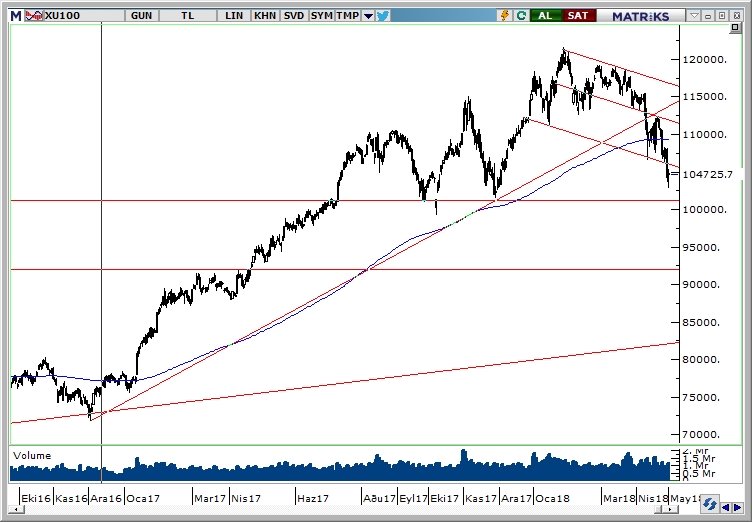The image size is (752, 522).
Task: Change the GUN period setting
Action: point(141,16)
